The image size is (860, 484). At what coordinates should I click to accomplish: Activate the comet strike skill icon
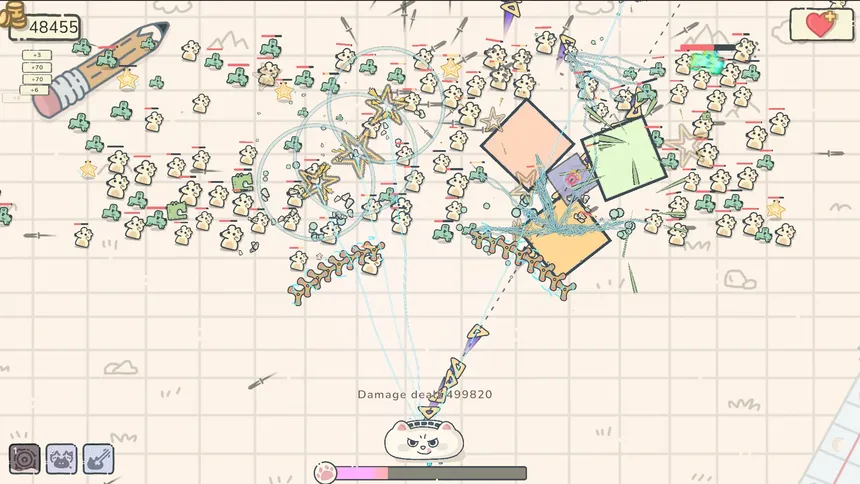(98, 459)
